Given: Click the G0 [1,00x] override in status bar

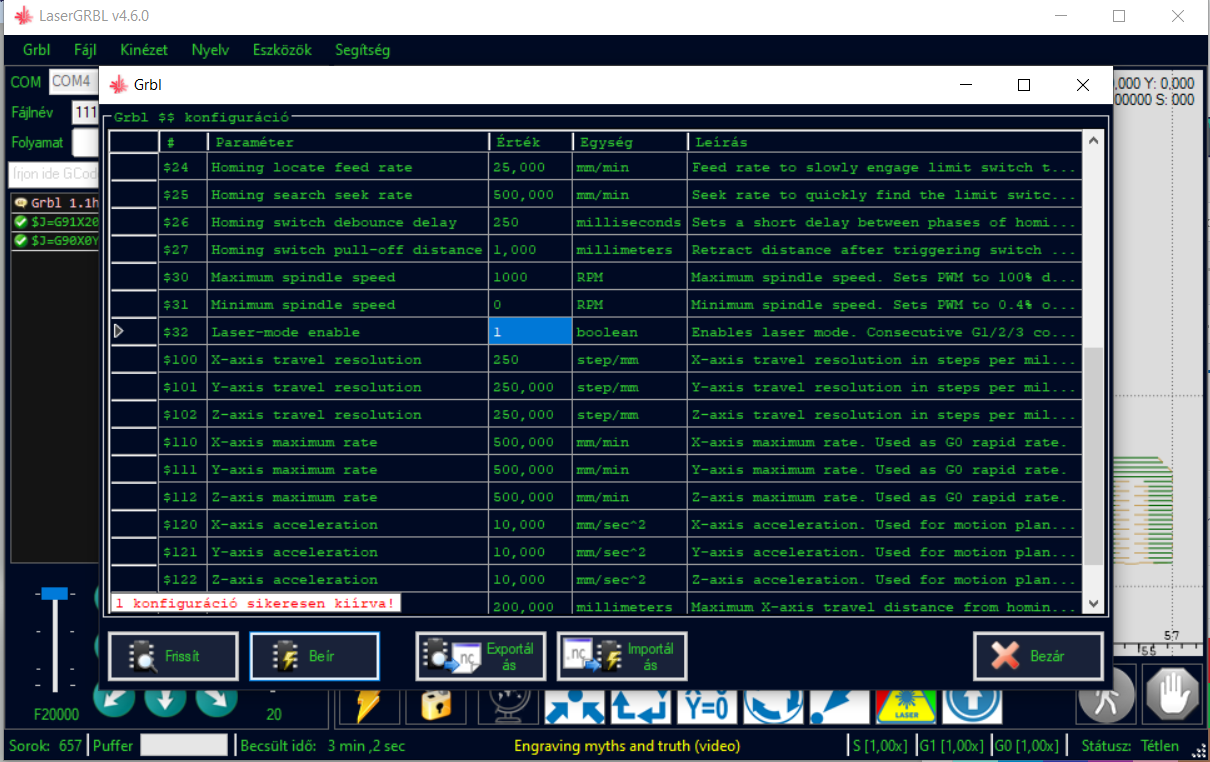Looking at the screenshot, I should (x=1026, y=746).
